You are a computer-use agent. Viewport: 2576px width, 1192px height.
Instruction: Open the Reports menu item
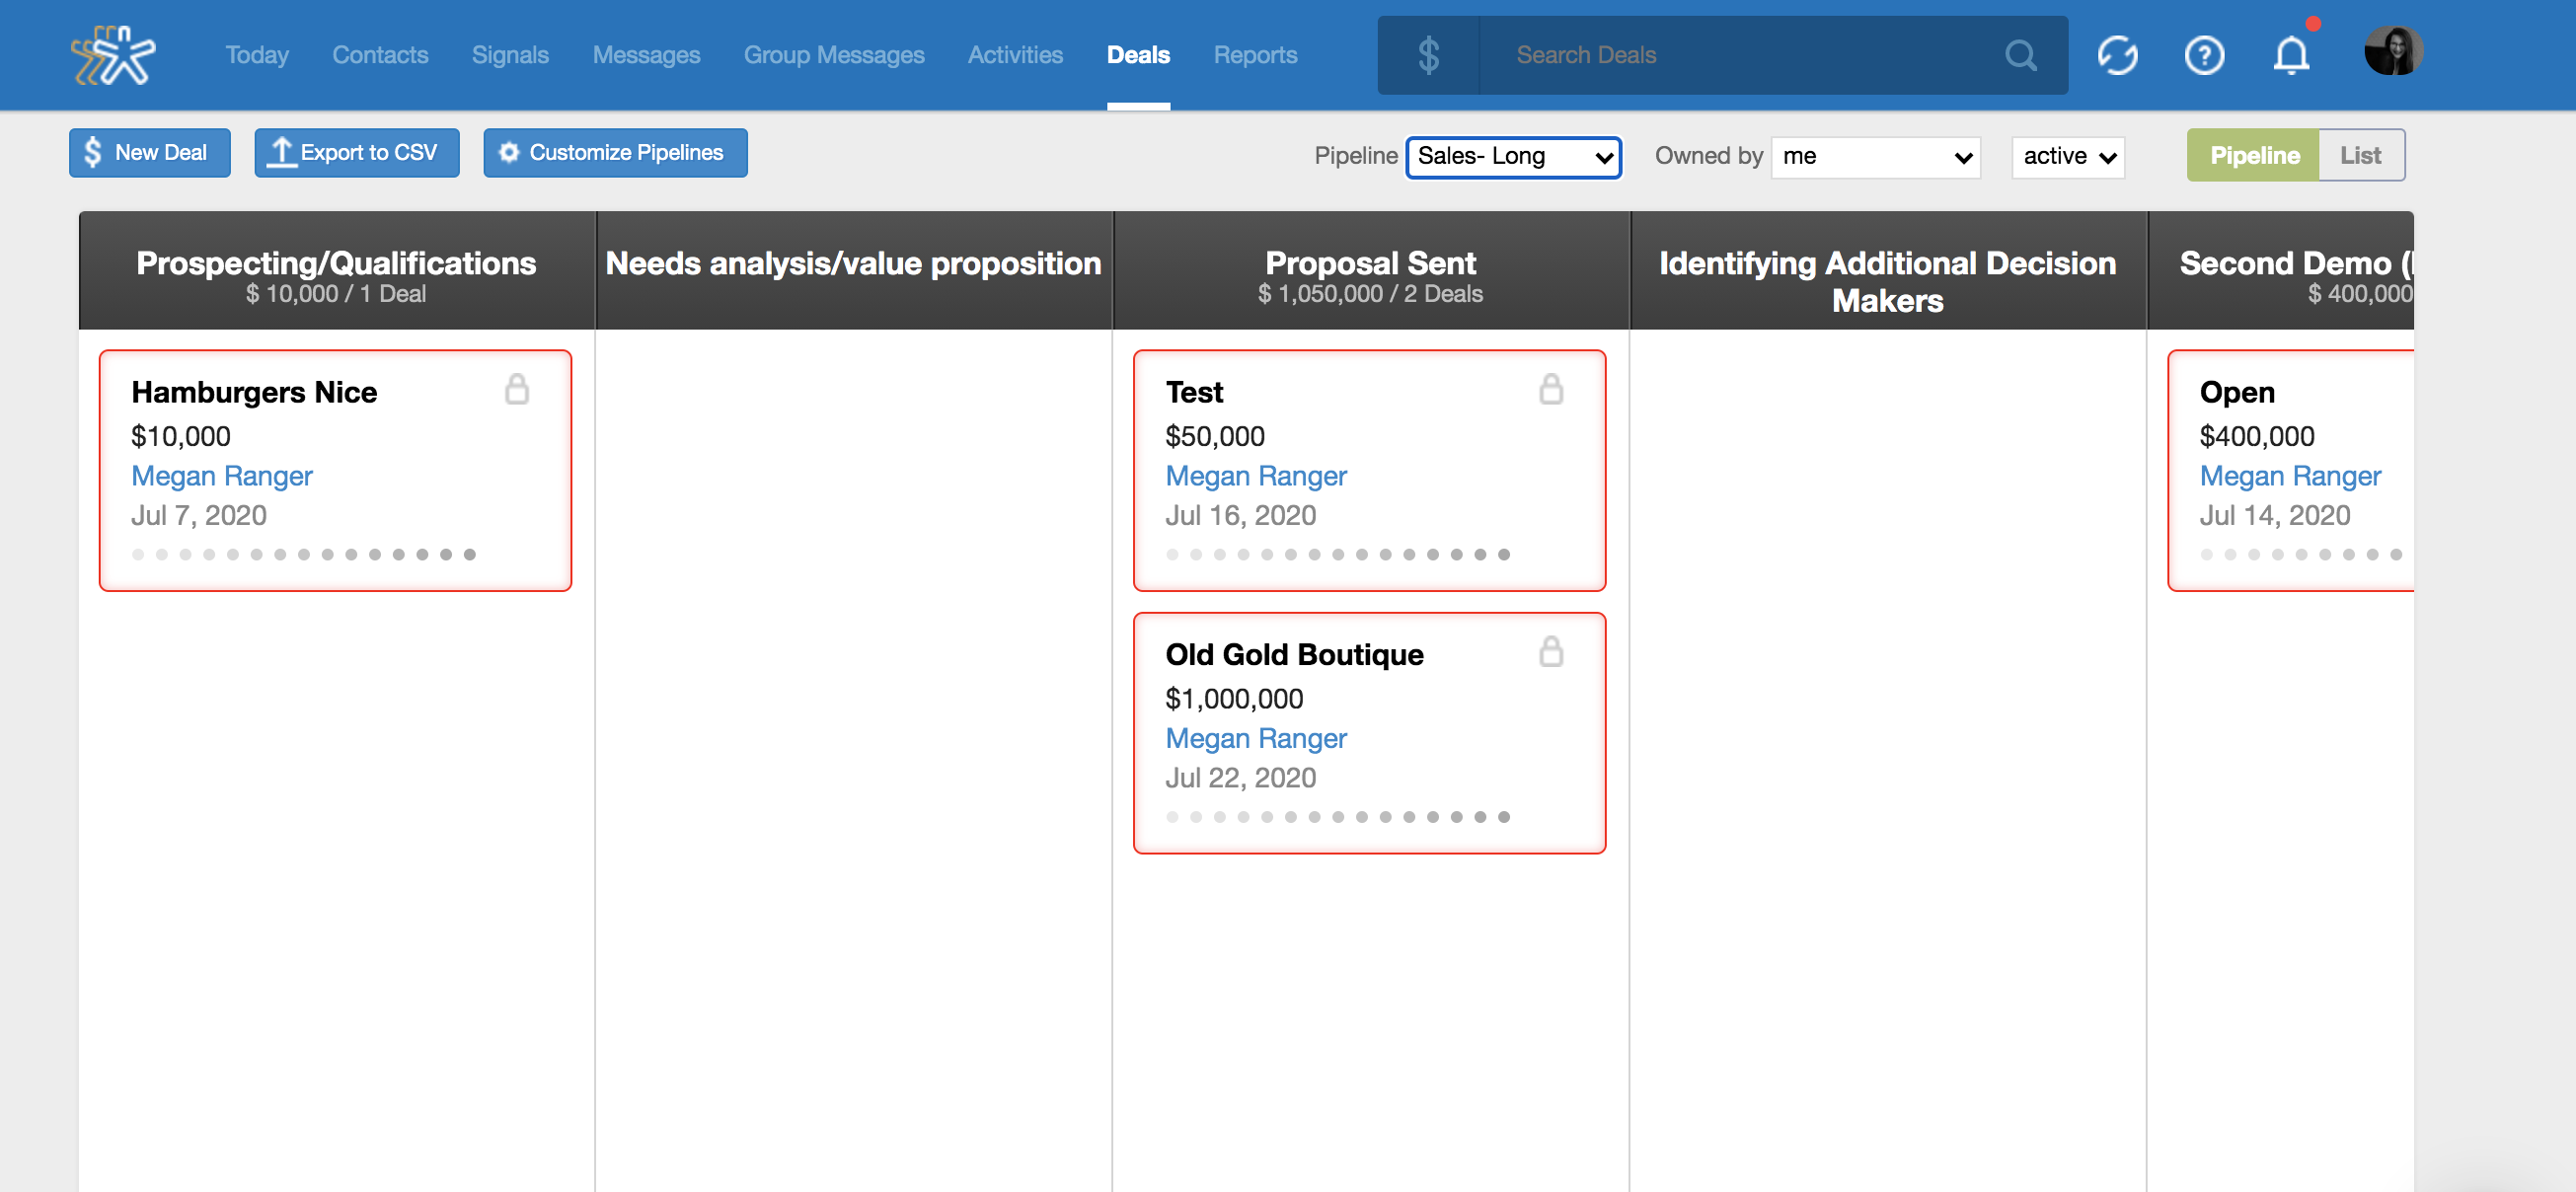1255,55
